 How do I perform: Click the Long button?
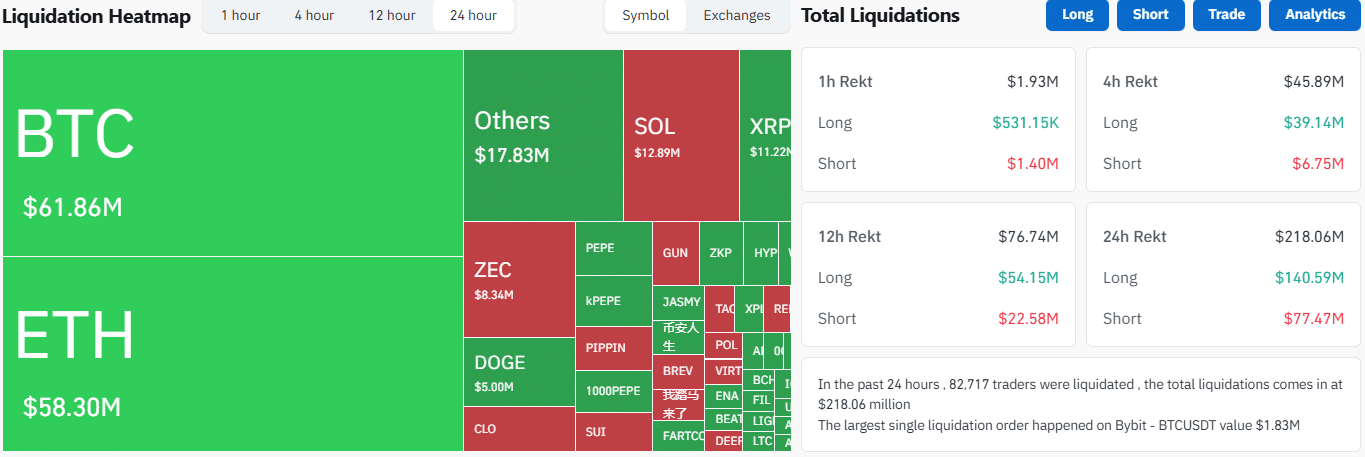pos(1077,15)
